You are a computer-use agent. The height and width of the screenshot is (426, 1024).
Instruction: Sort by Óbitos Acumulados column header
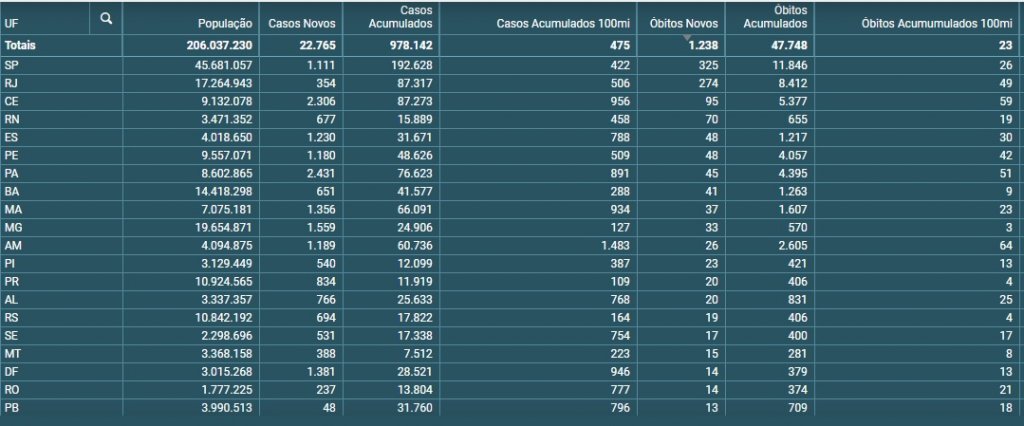pos(776,17)
